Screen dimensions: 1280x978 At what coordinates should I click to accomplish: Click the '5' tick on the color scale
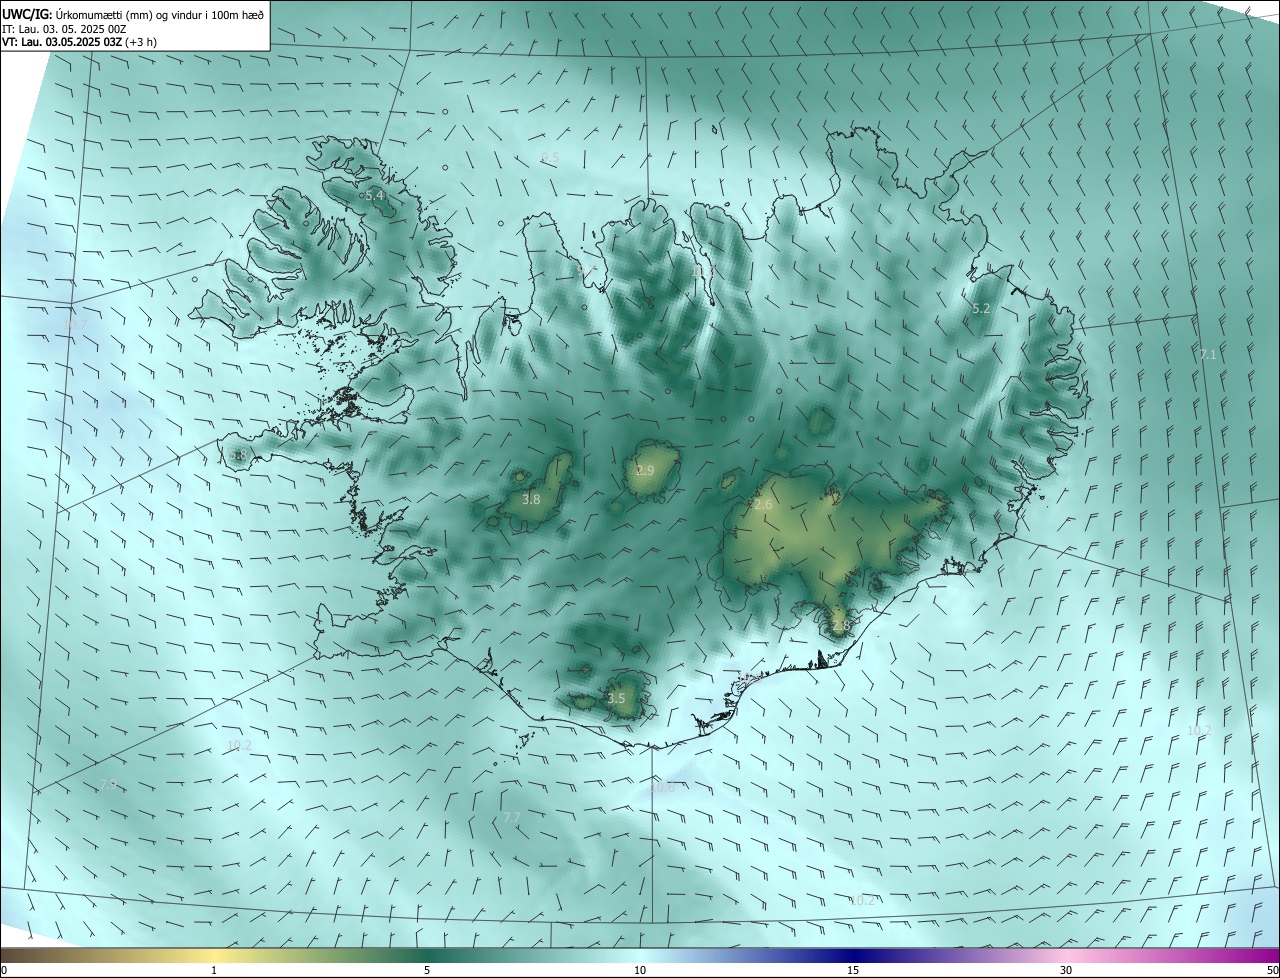click(x=427, y=970)
